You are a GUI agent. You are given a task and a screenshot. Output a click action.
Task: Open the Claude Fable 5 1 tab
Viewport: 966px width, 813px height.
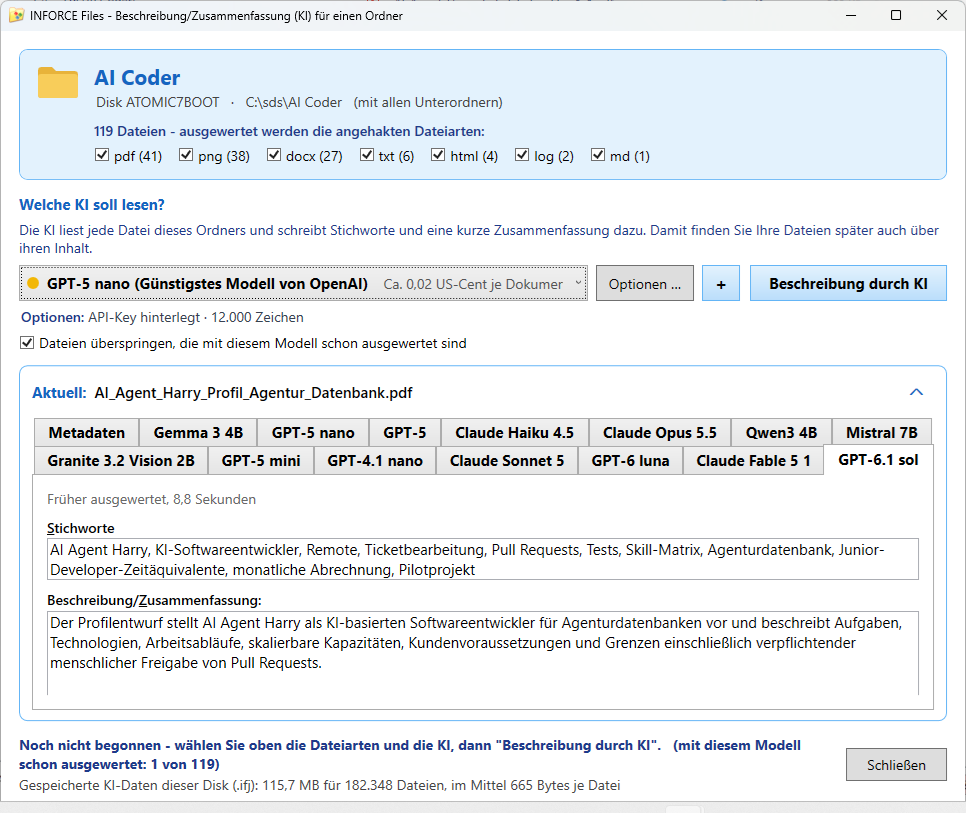point(753,461)
